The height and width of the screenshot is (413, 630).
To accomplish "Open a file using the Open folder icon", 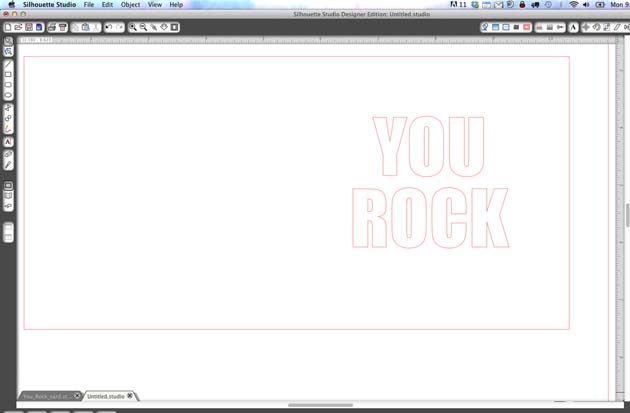I will pyautogui.click(x=18, y=27).
